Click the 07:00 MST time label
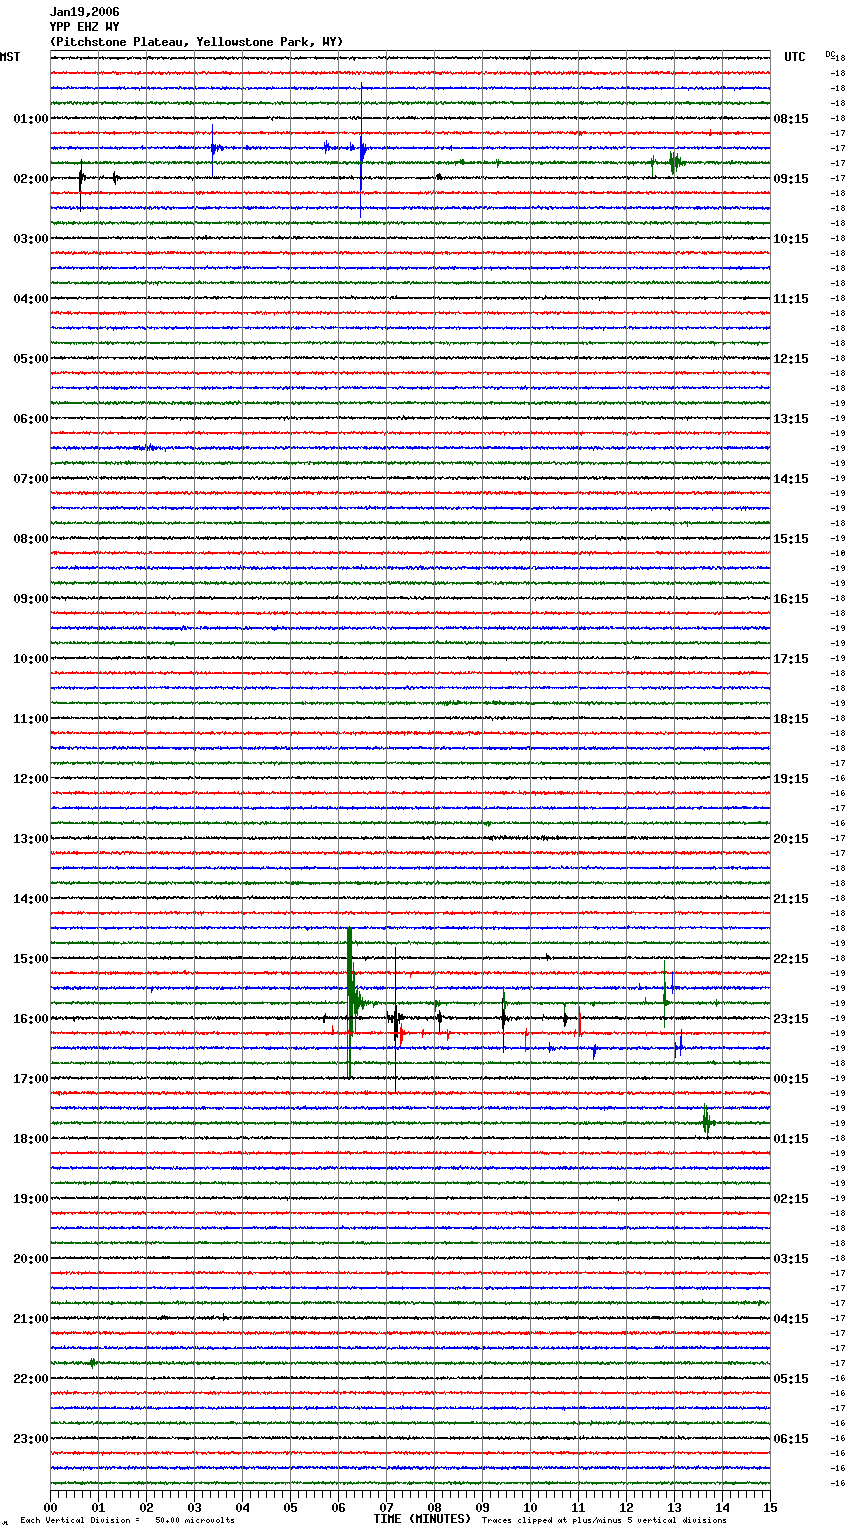 tap(31, 479)
